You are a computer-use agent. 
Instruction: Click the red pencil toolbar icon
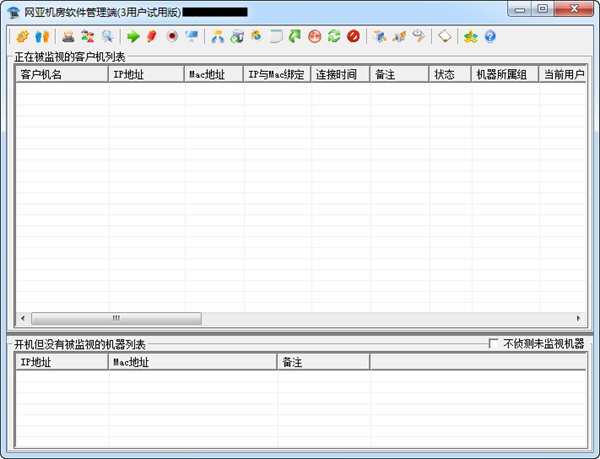[x=152, y=37]
